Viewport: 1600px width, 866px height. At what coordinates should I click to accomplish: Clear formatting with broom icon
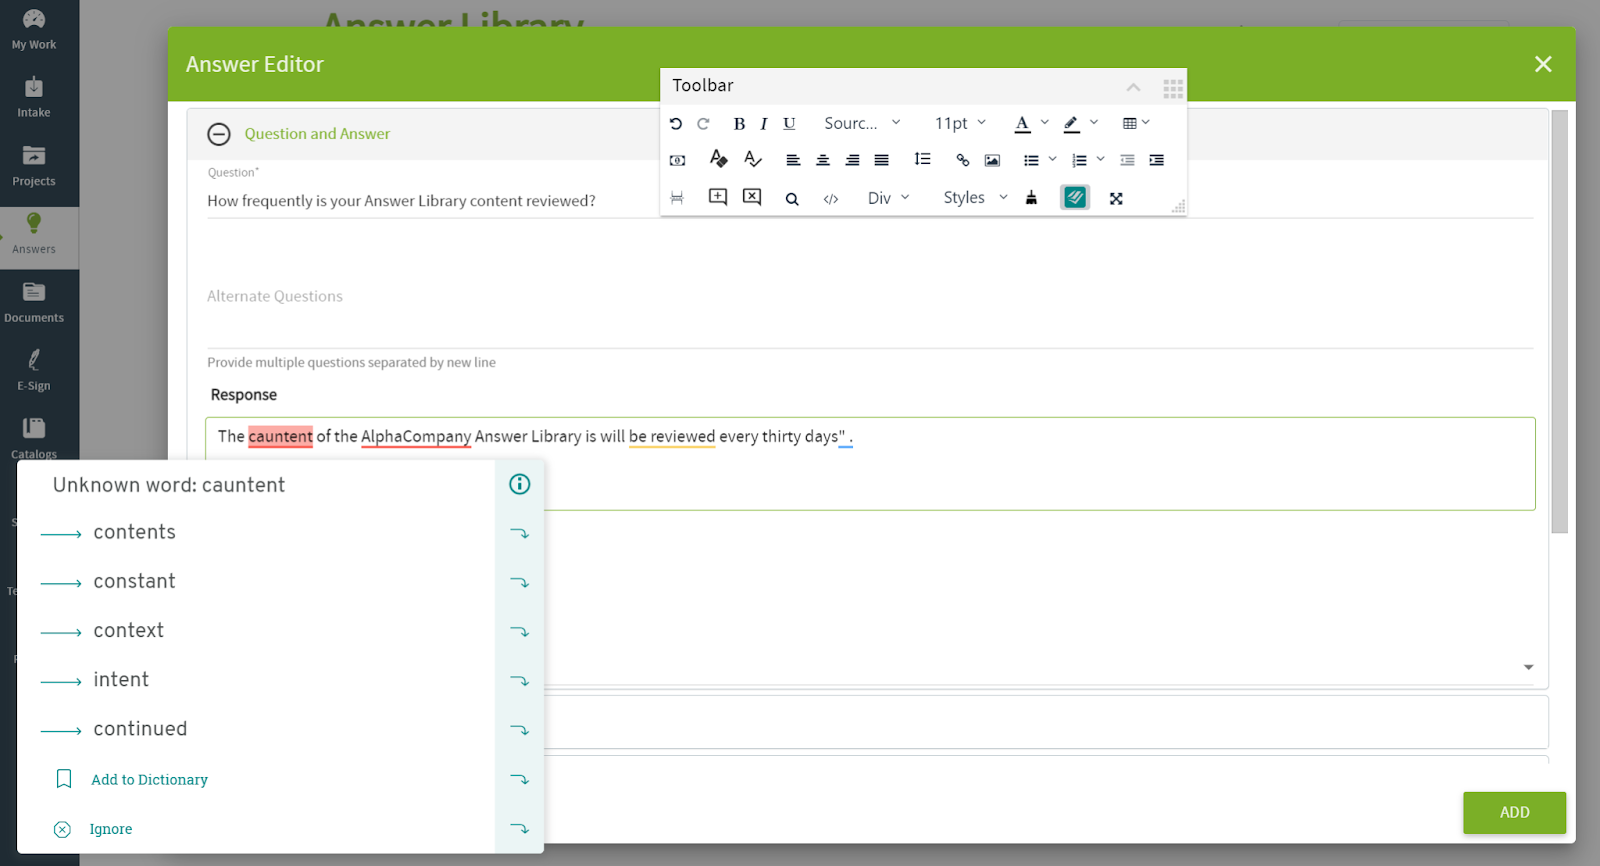[1032, 198]
